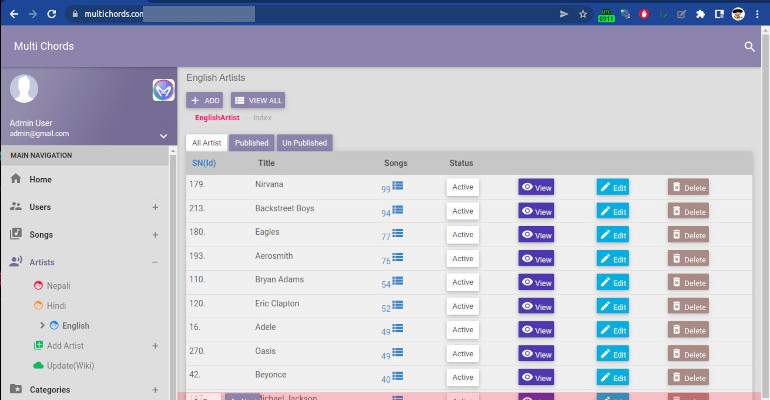This screenshot has height=400, width=770.
Task: Click the VIEW ALL button
Action: tap(258, 100)
